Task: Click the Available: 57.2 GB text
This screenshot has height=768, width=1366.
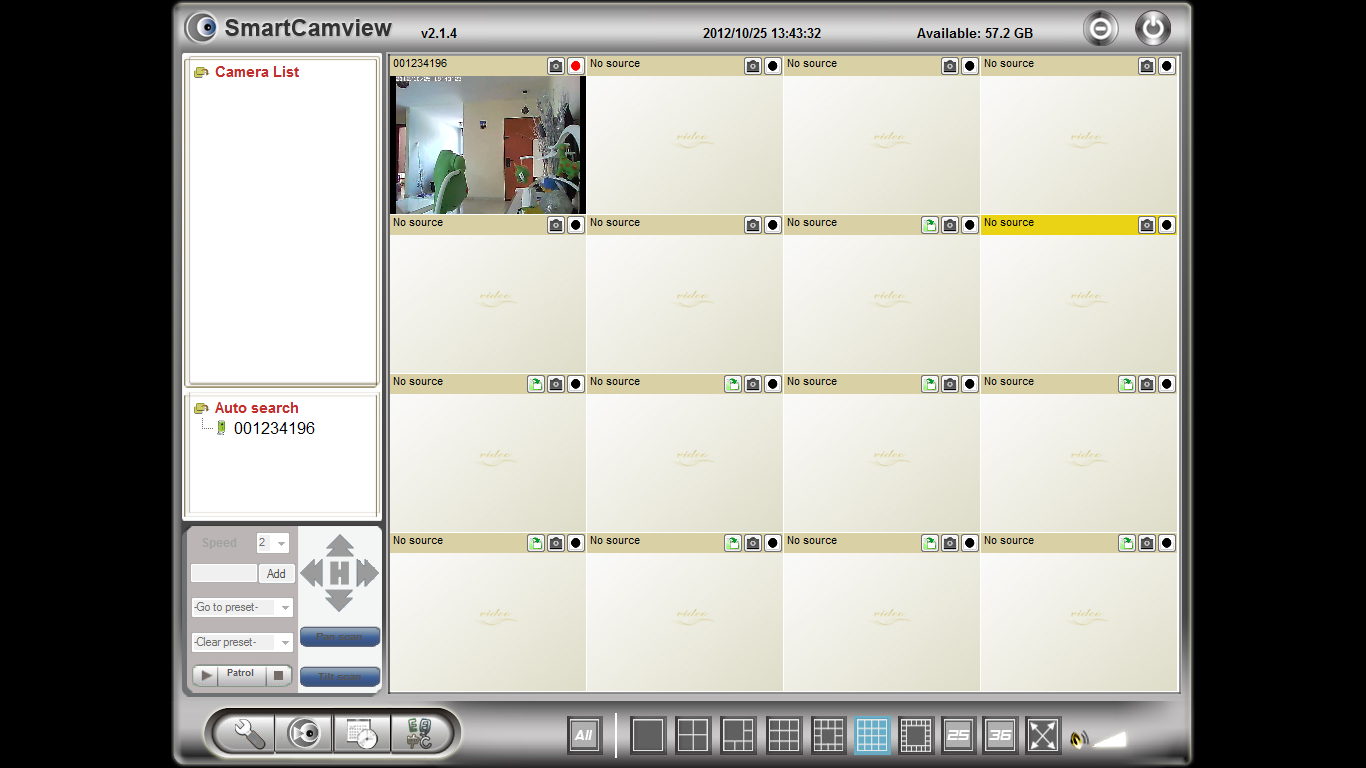Action: 975,33
